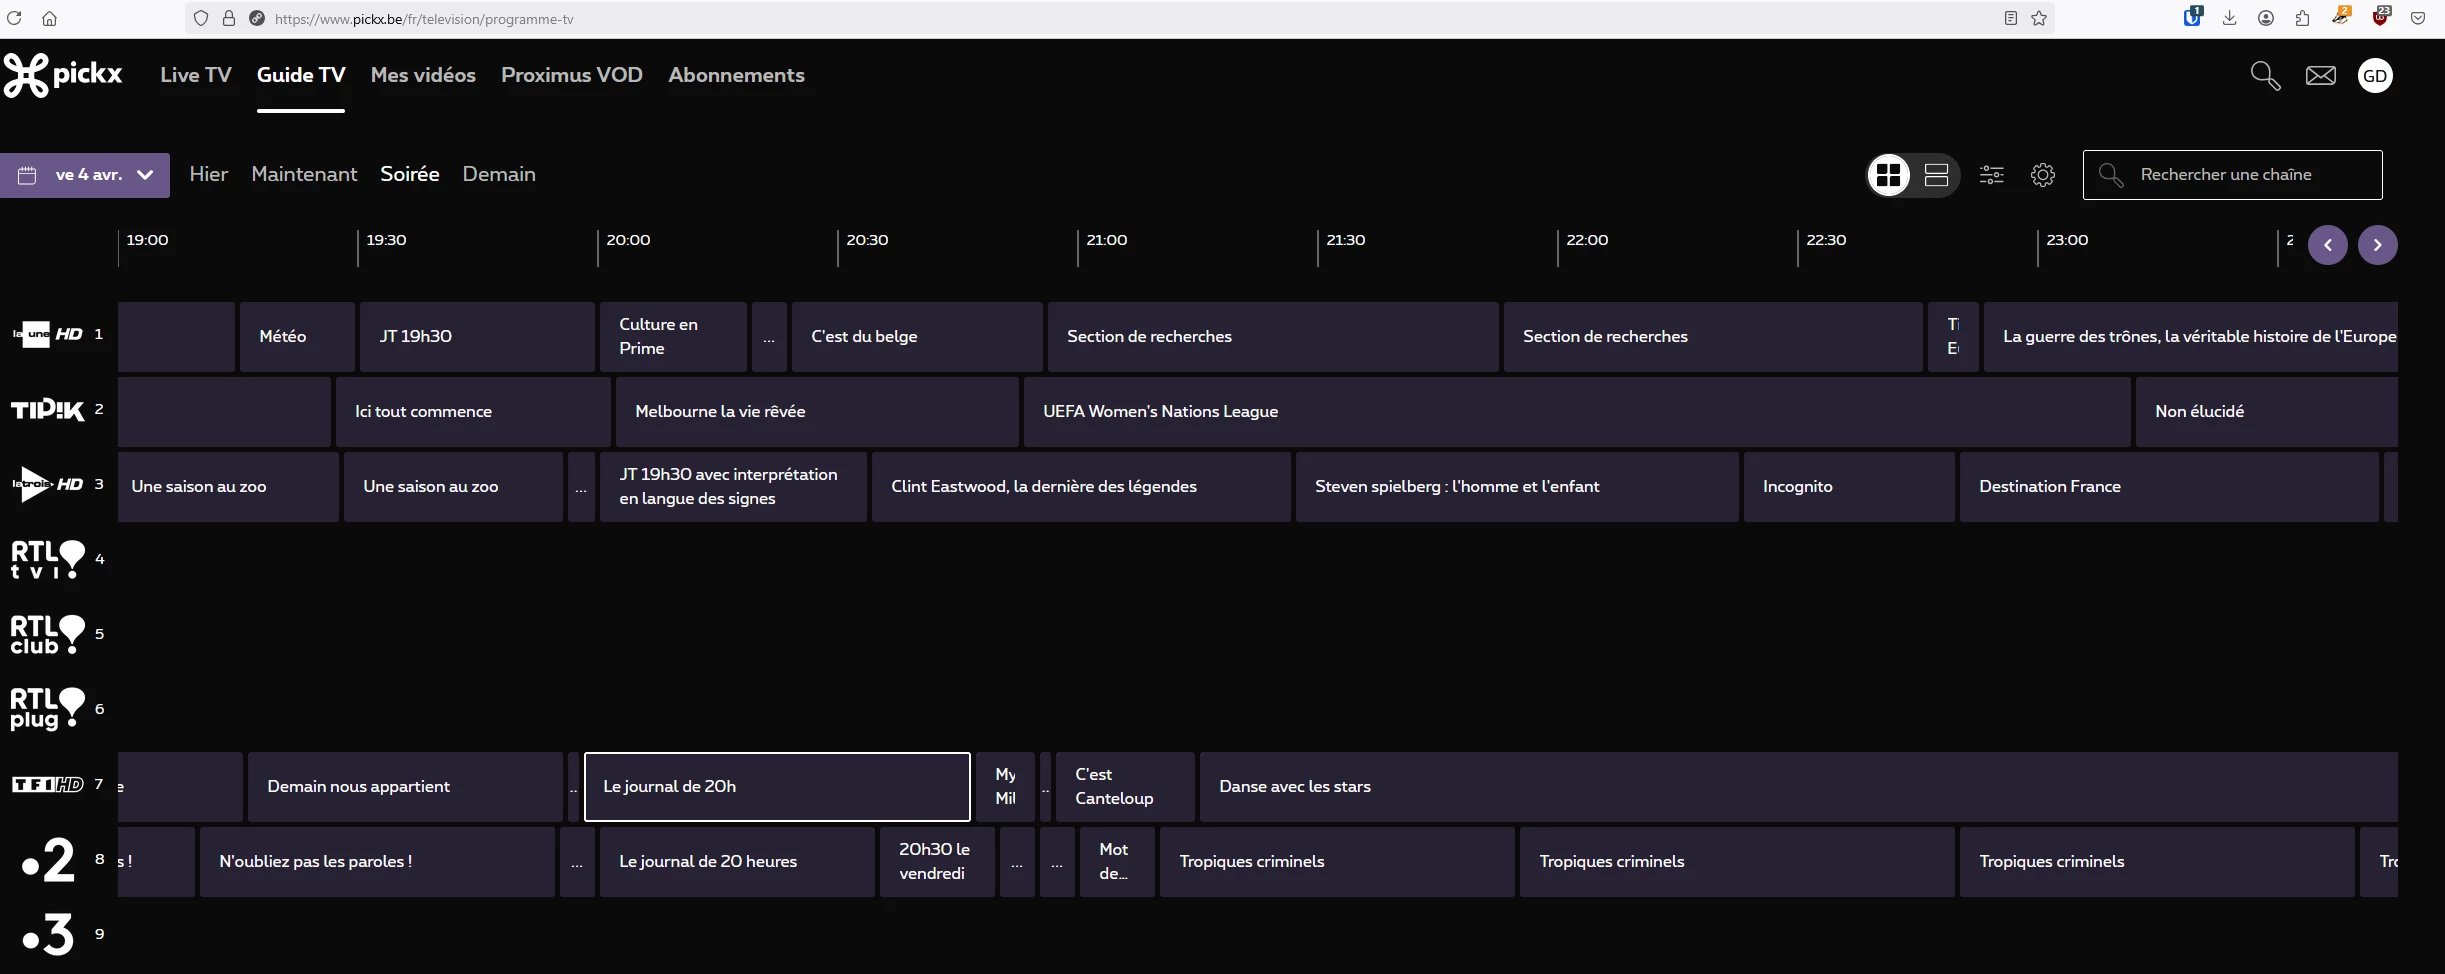The image size is (2445, 974).
Task: Open UEFA Women's Nations League programme
Action: point(1577,412)
